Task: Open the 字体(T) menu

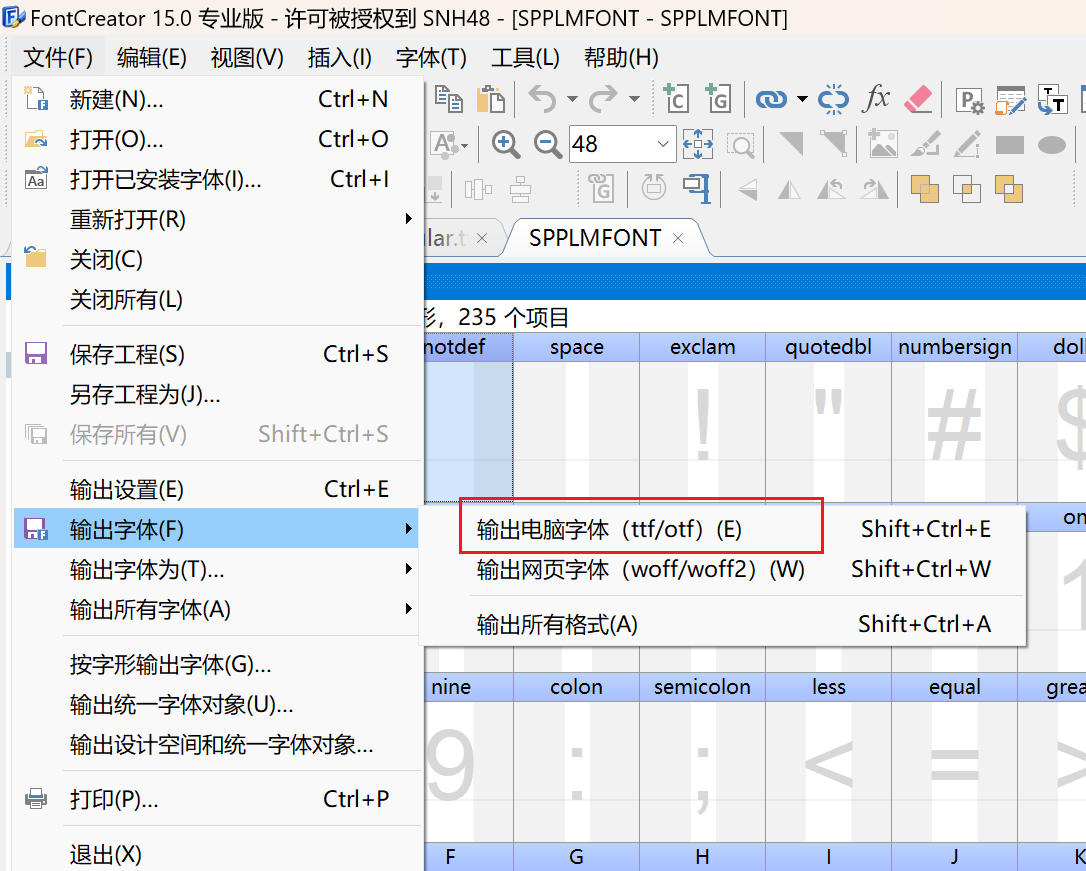Action: pyautogui.click(x=431, y=57)
